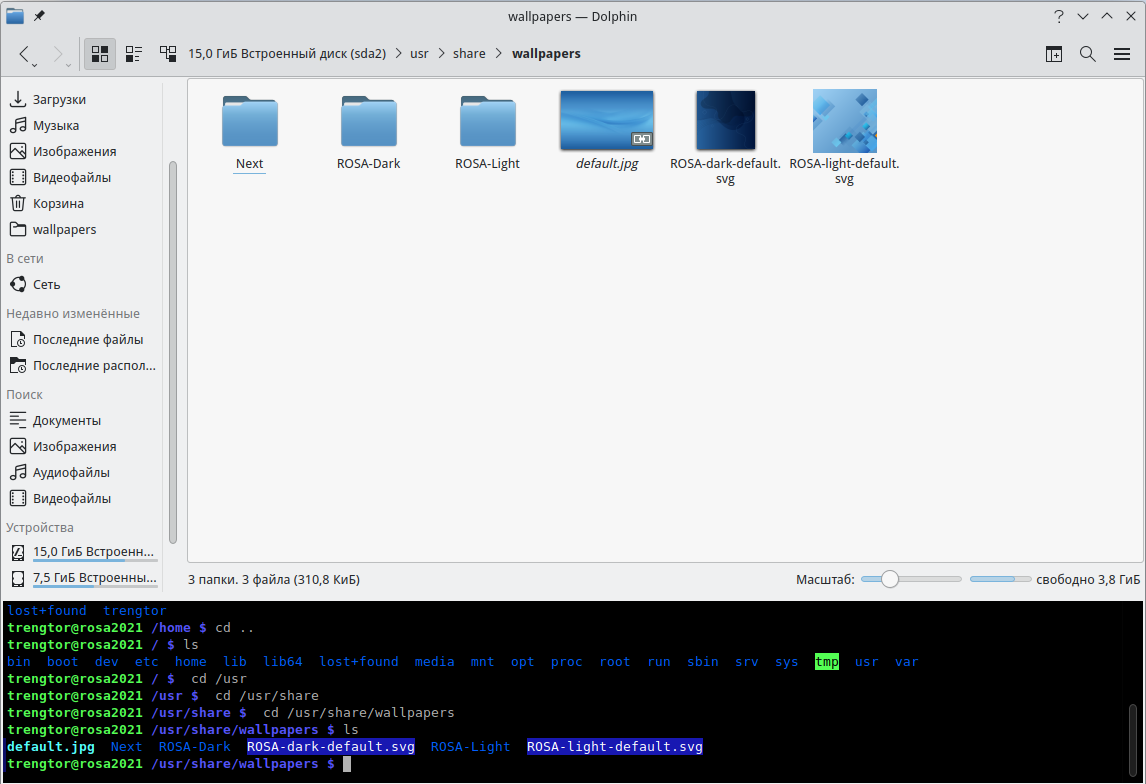
Task: Collapse the Поиск section header
Action: pos(25,395)
